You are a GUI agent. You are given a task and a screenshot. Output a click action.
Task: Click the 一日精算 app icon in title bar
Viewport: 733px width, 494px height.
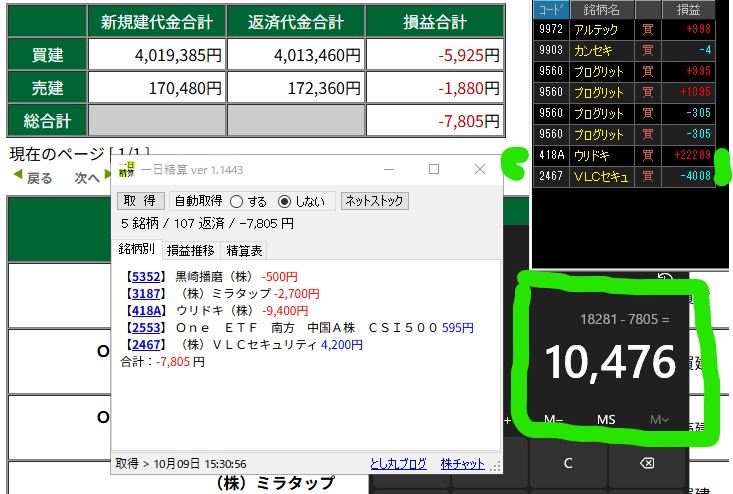click(126, 170)
